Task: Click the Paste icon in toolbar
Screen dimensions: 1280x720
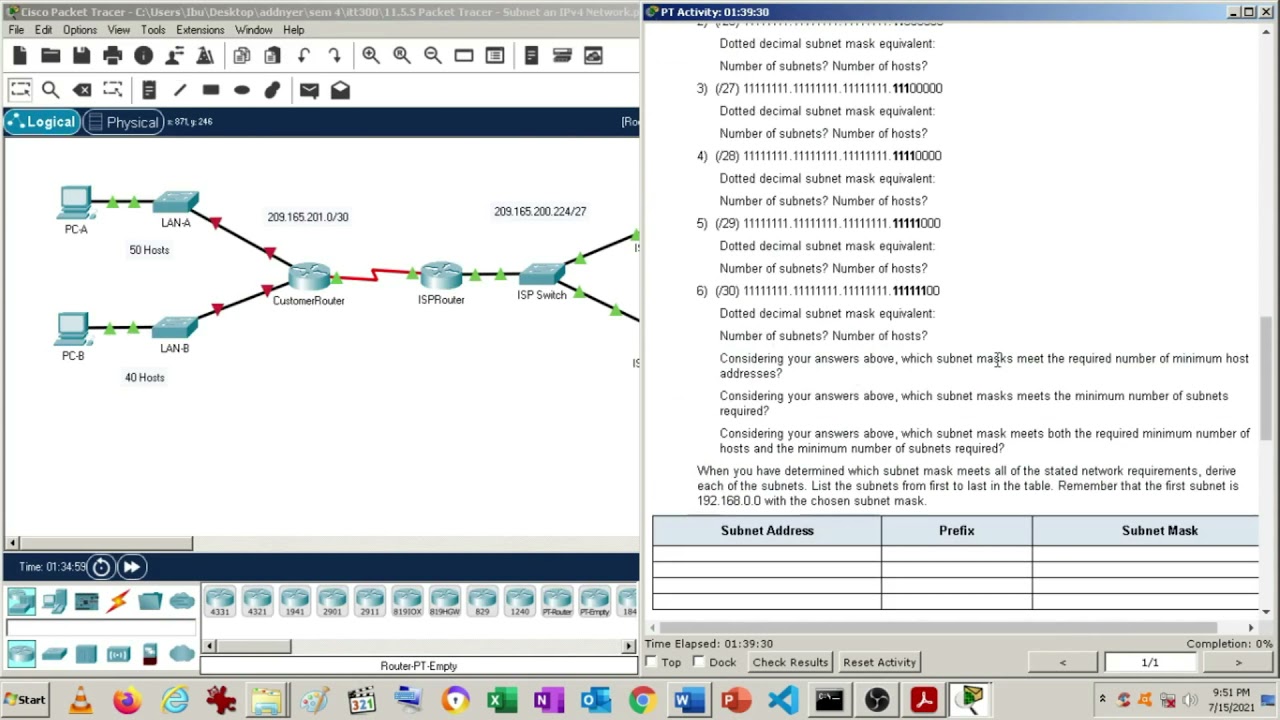Action: [273, 56]
